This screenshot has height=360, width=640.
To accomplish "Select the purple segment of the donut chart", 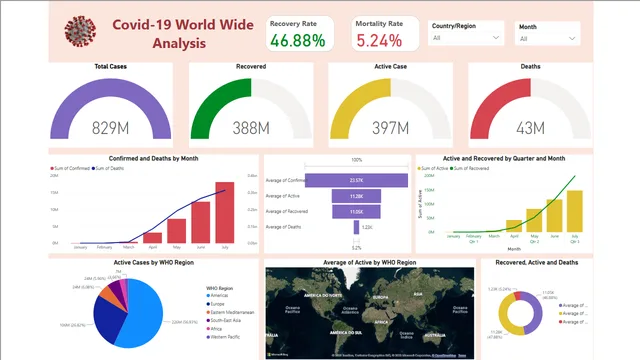I will coord(536,313).
